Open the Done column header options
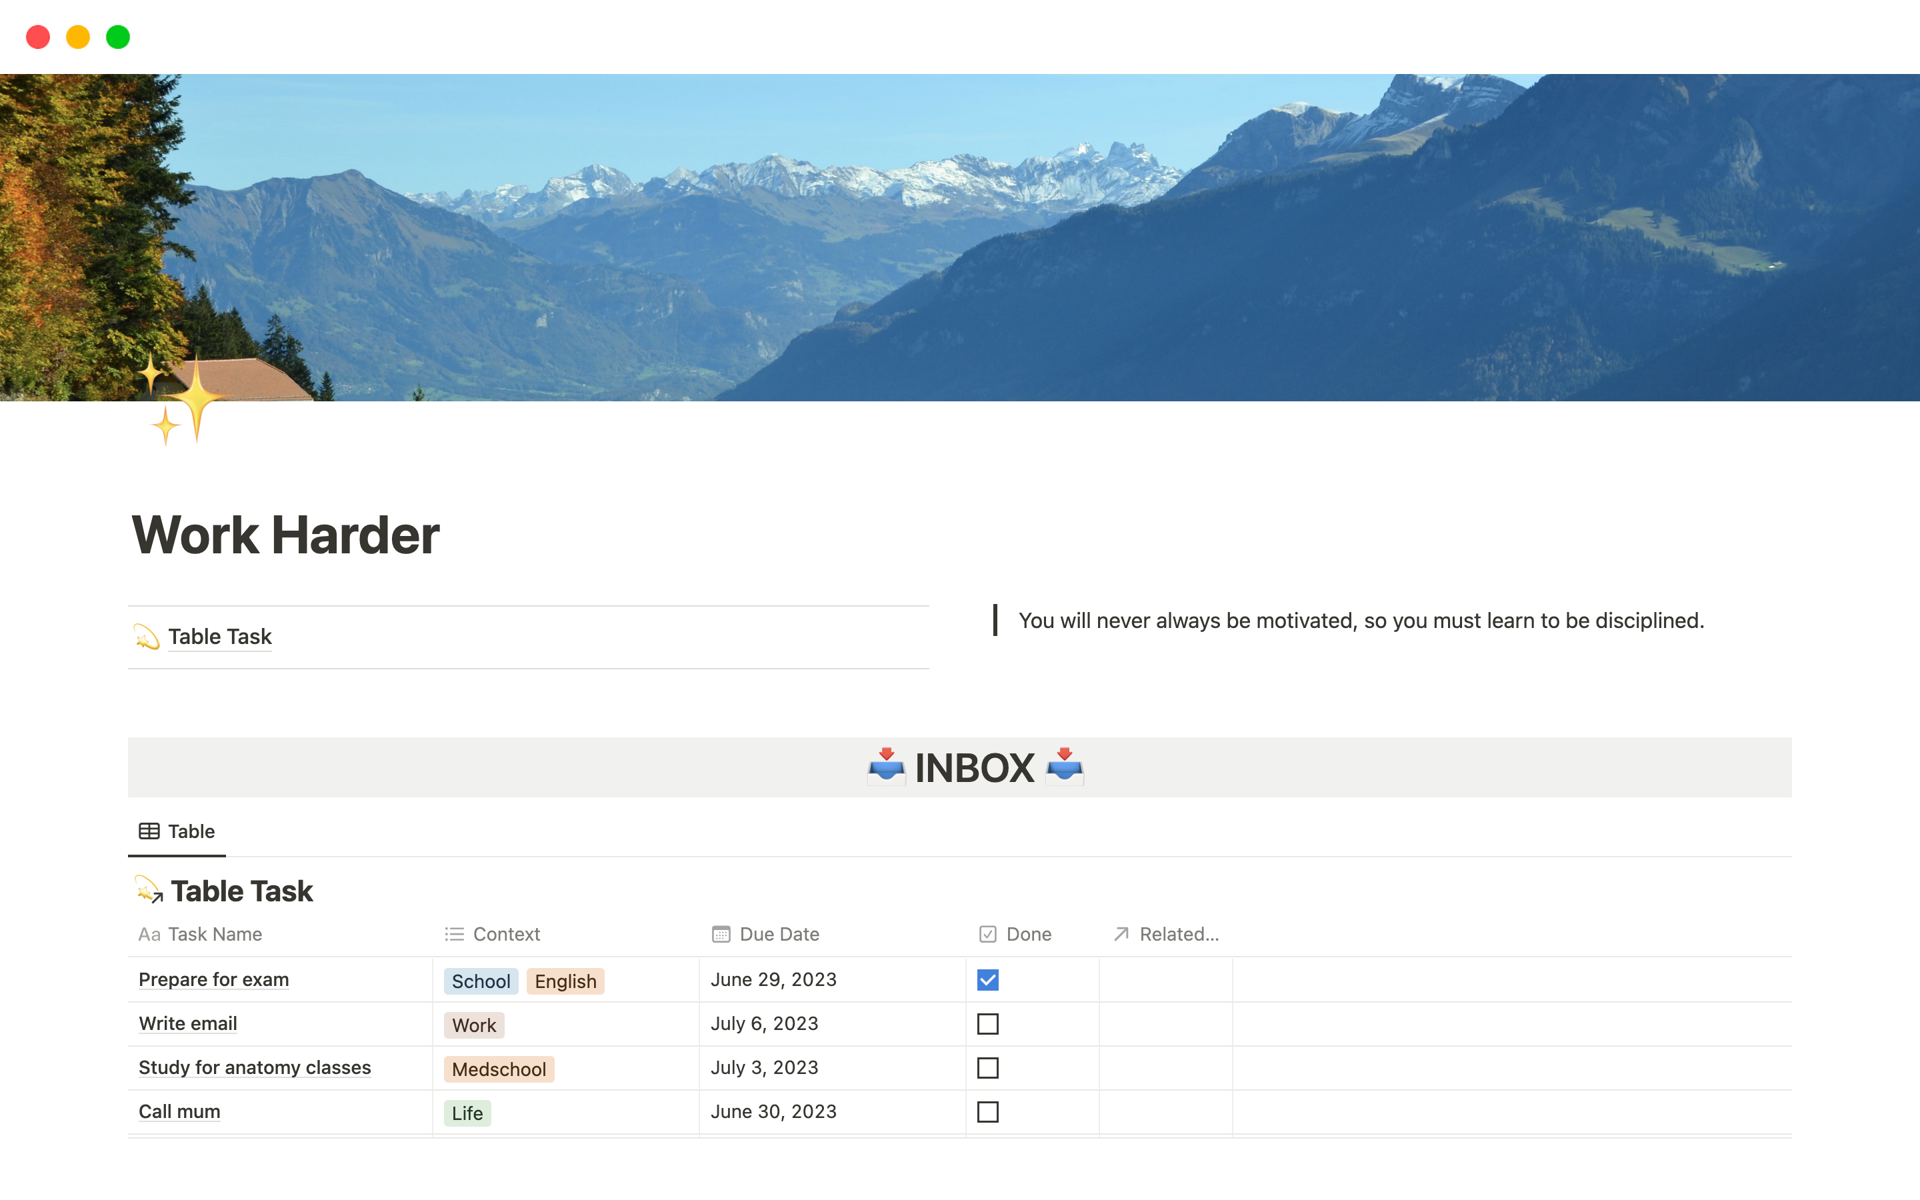 (x=1028, y=934)
